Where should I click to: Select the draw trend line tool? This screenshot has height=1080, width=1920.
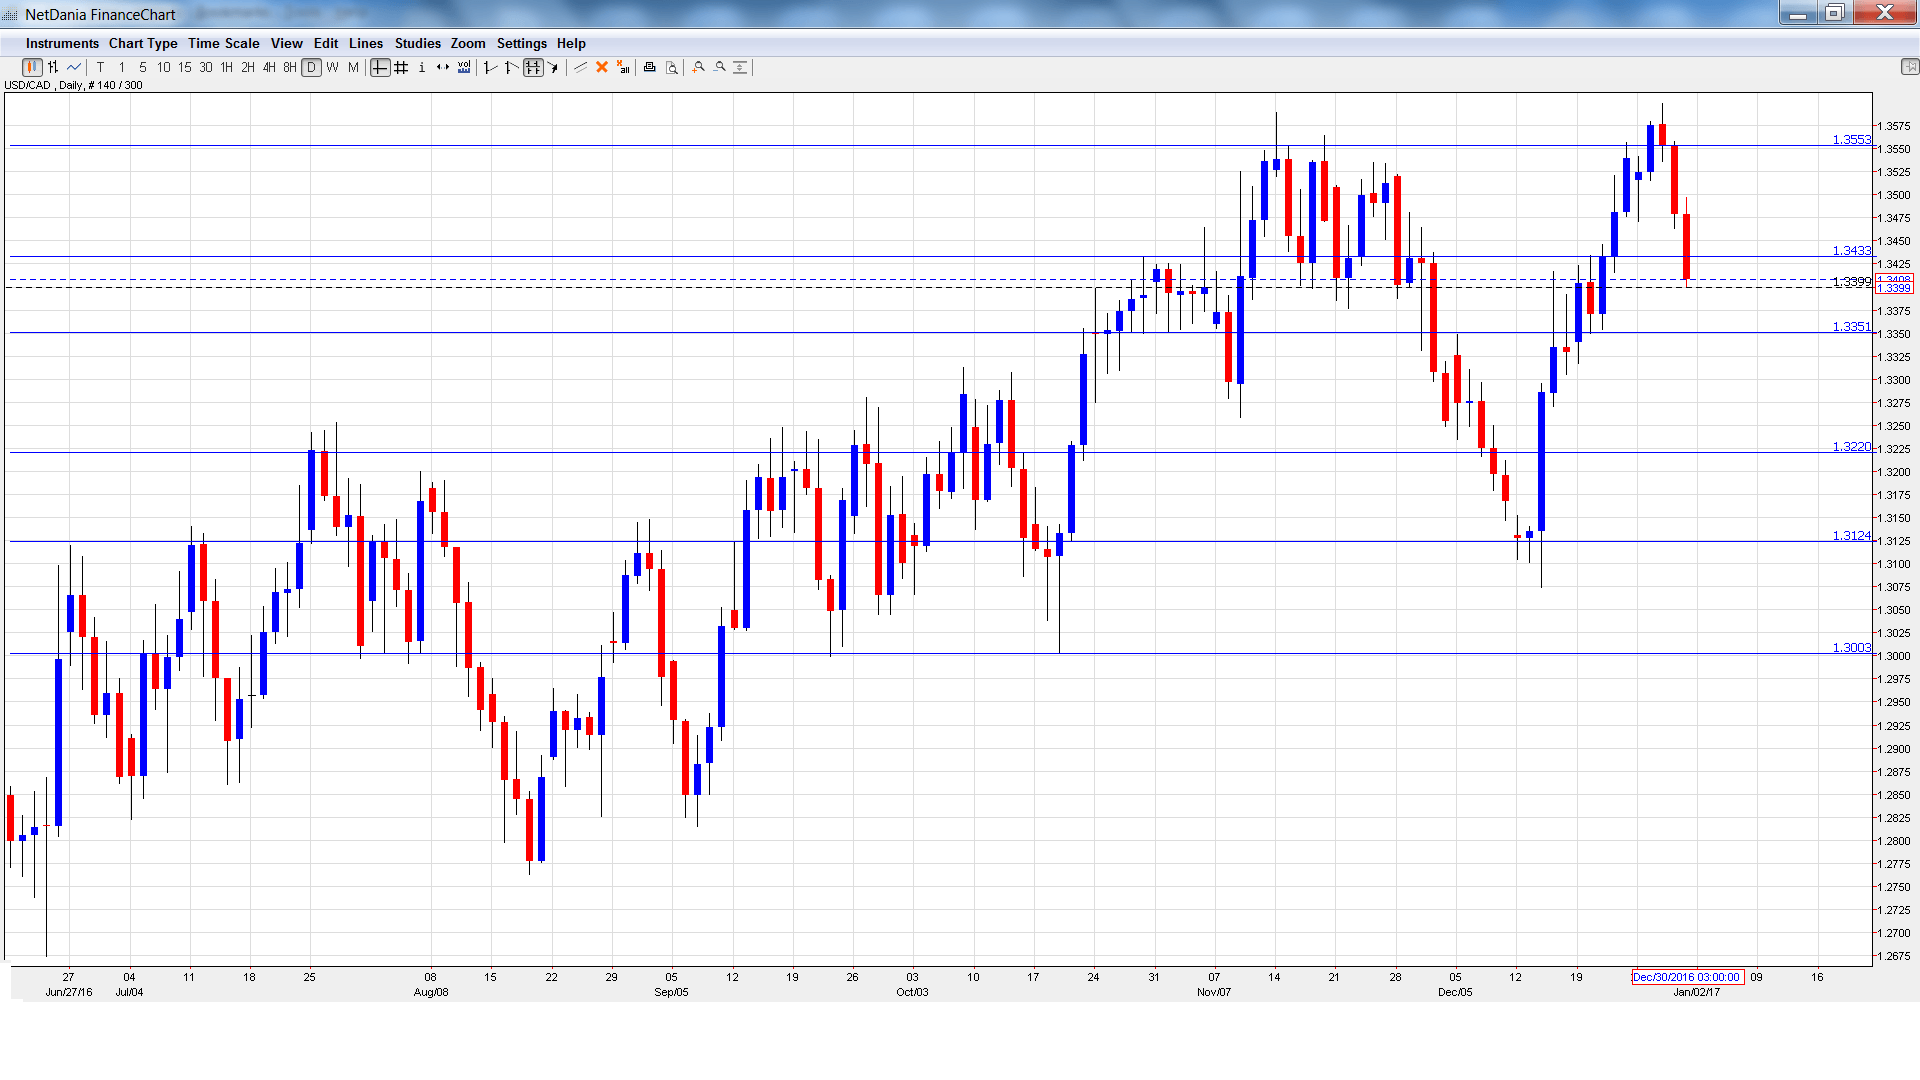coord(580,67)
